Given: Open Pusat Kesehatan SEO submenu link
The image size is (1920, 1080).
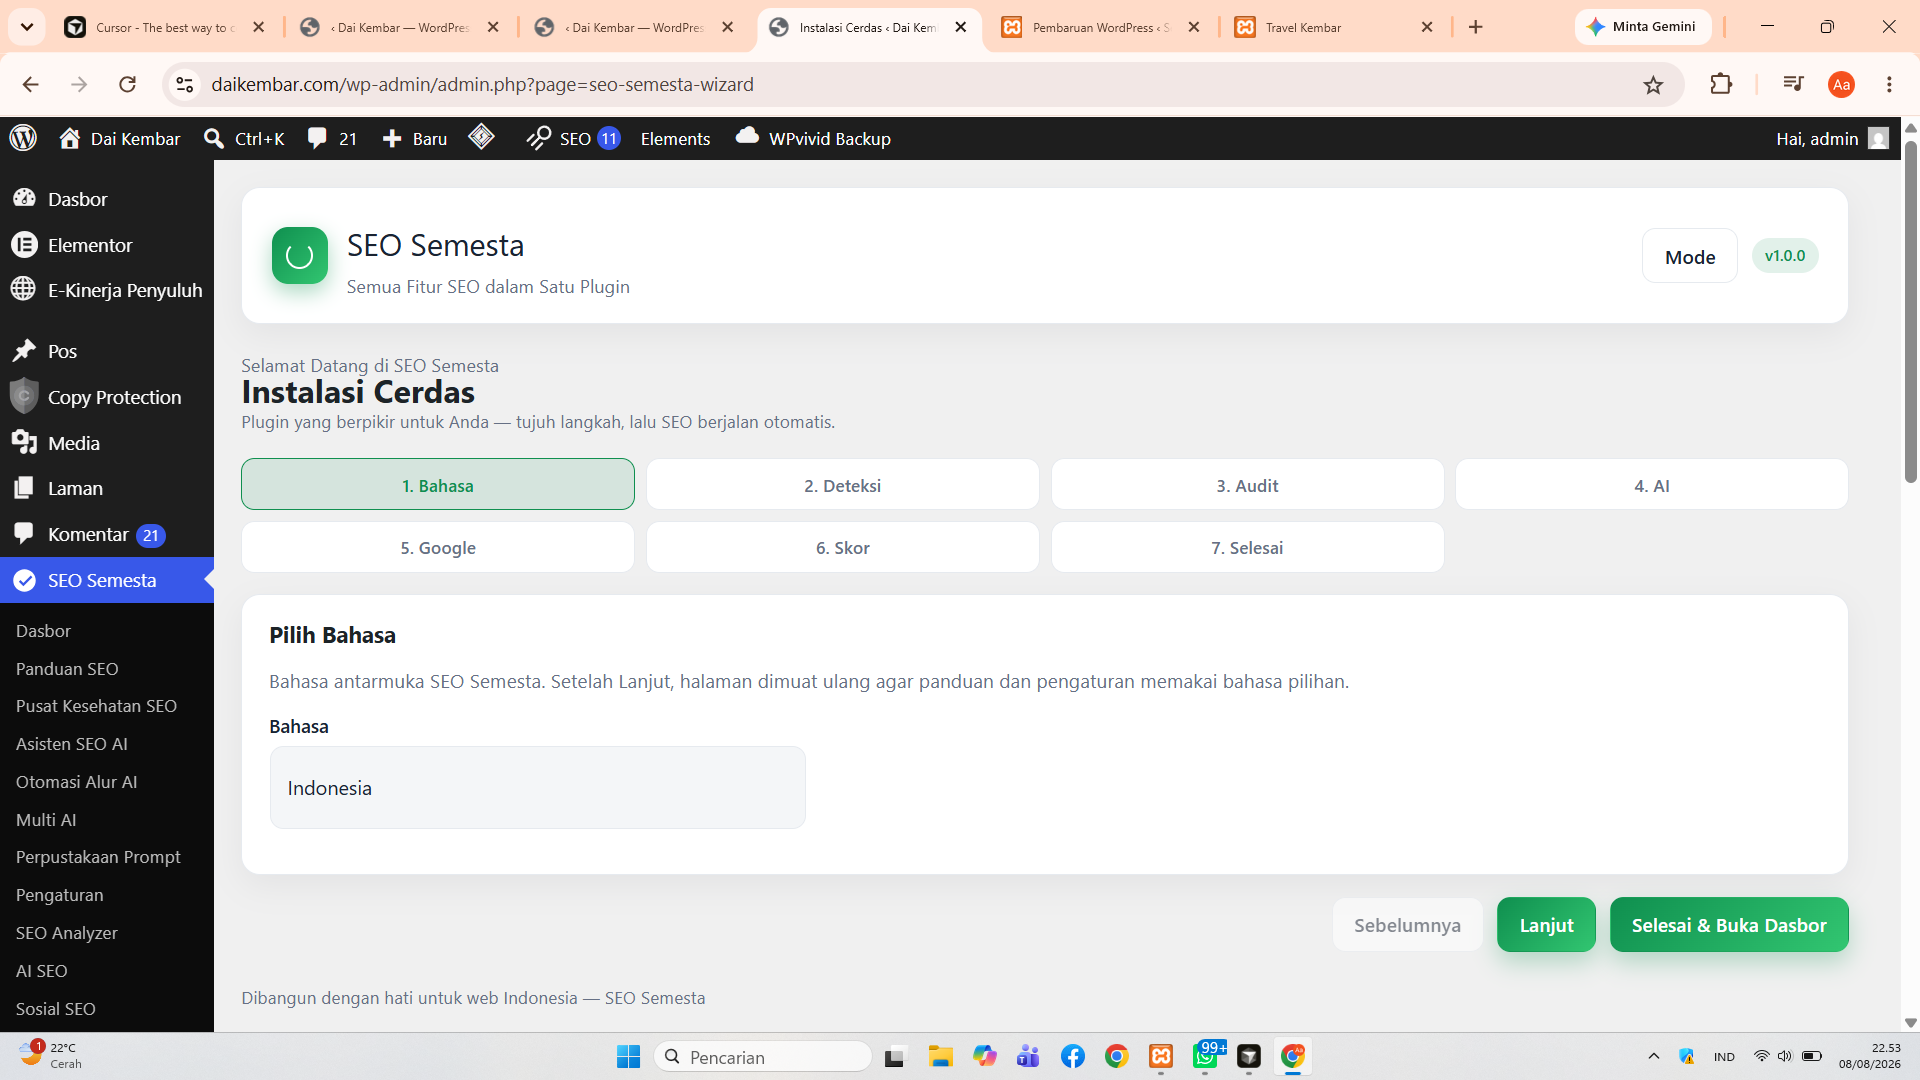Looking at the screenshot, I should coord(96,706).
